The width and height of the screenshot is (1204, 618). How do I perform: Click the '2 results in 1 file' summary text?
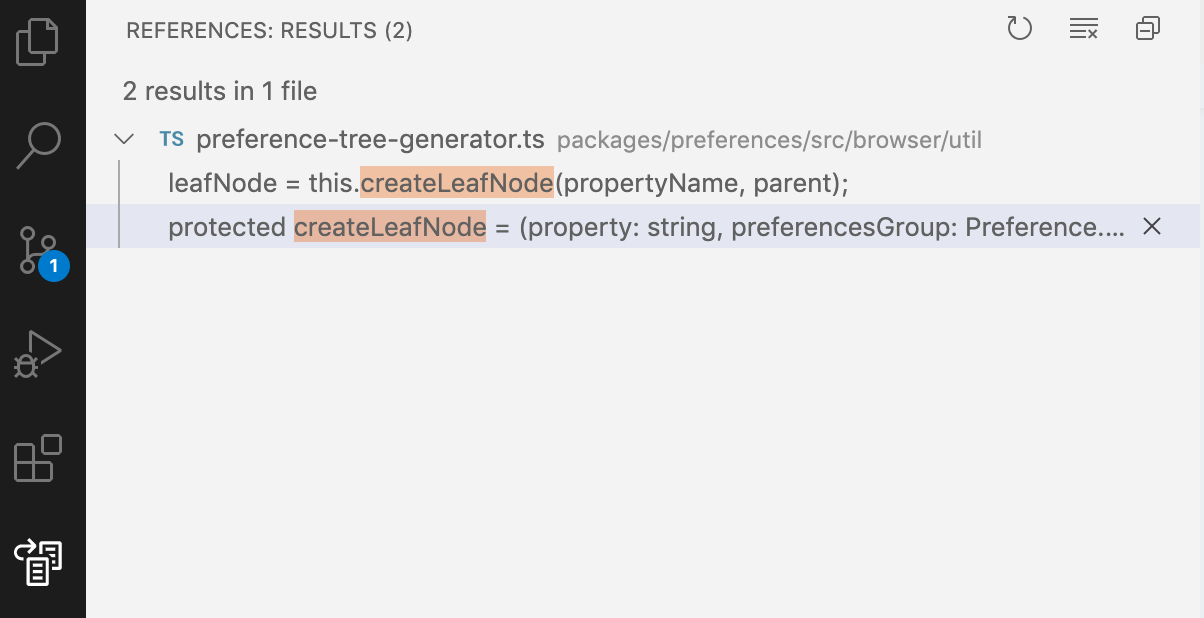(x=220, y=91)
